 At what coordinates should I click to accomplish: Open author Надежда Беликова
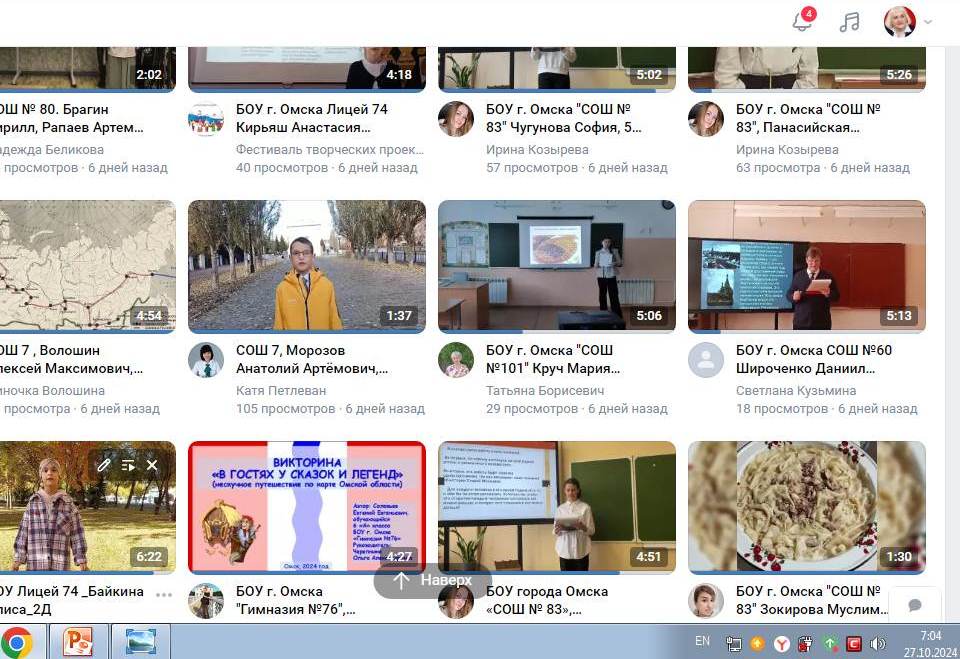point(52,149)
